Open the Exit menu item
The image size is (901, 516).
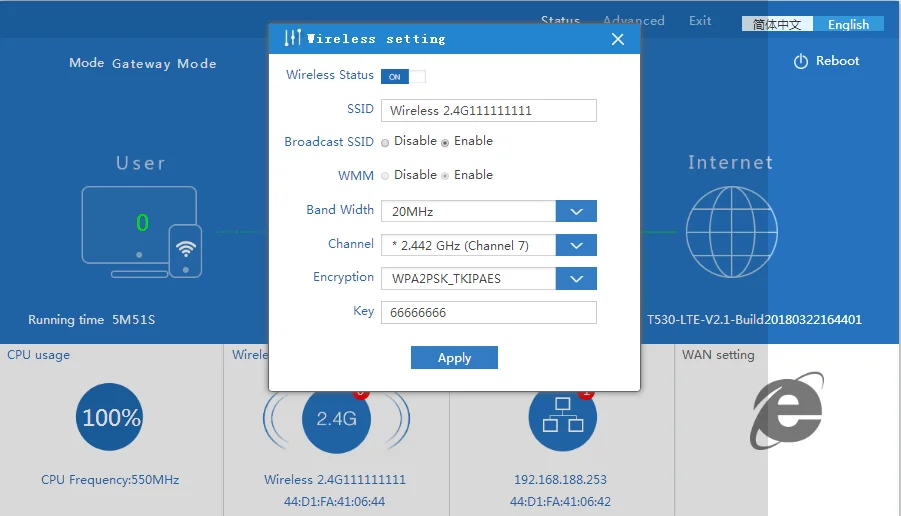pos(700,20)
